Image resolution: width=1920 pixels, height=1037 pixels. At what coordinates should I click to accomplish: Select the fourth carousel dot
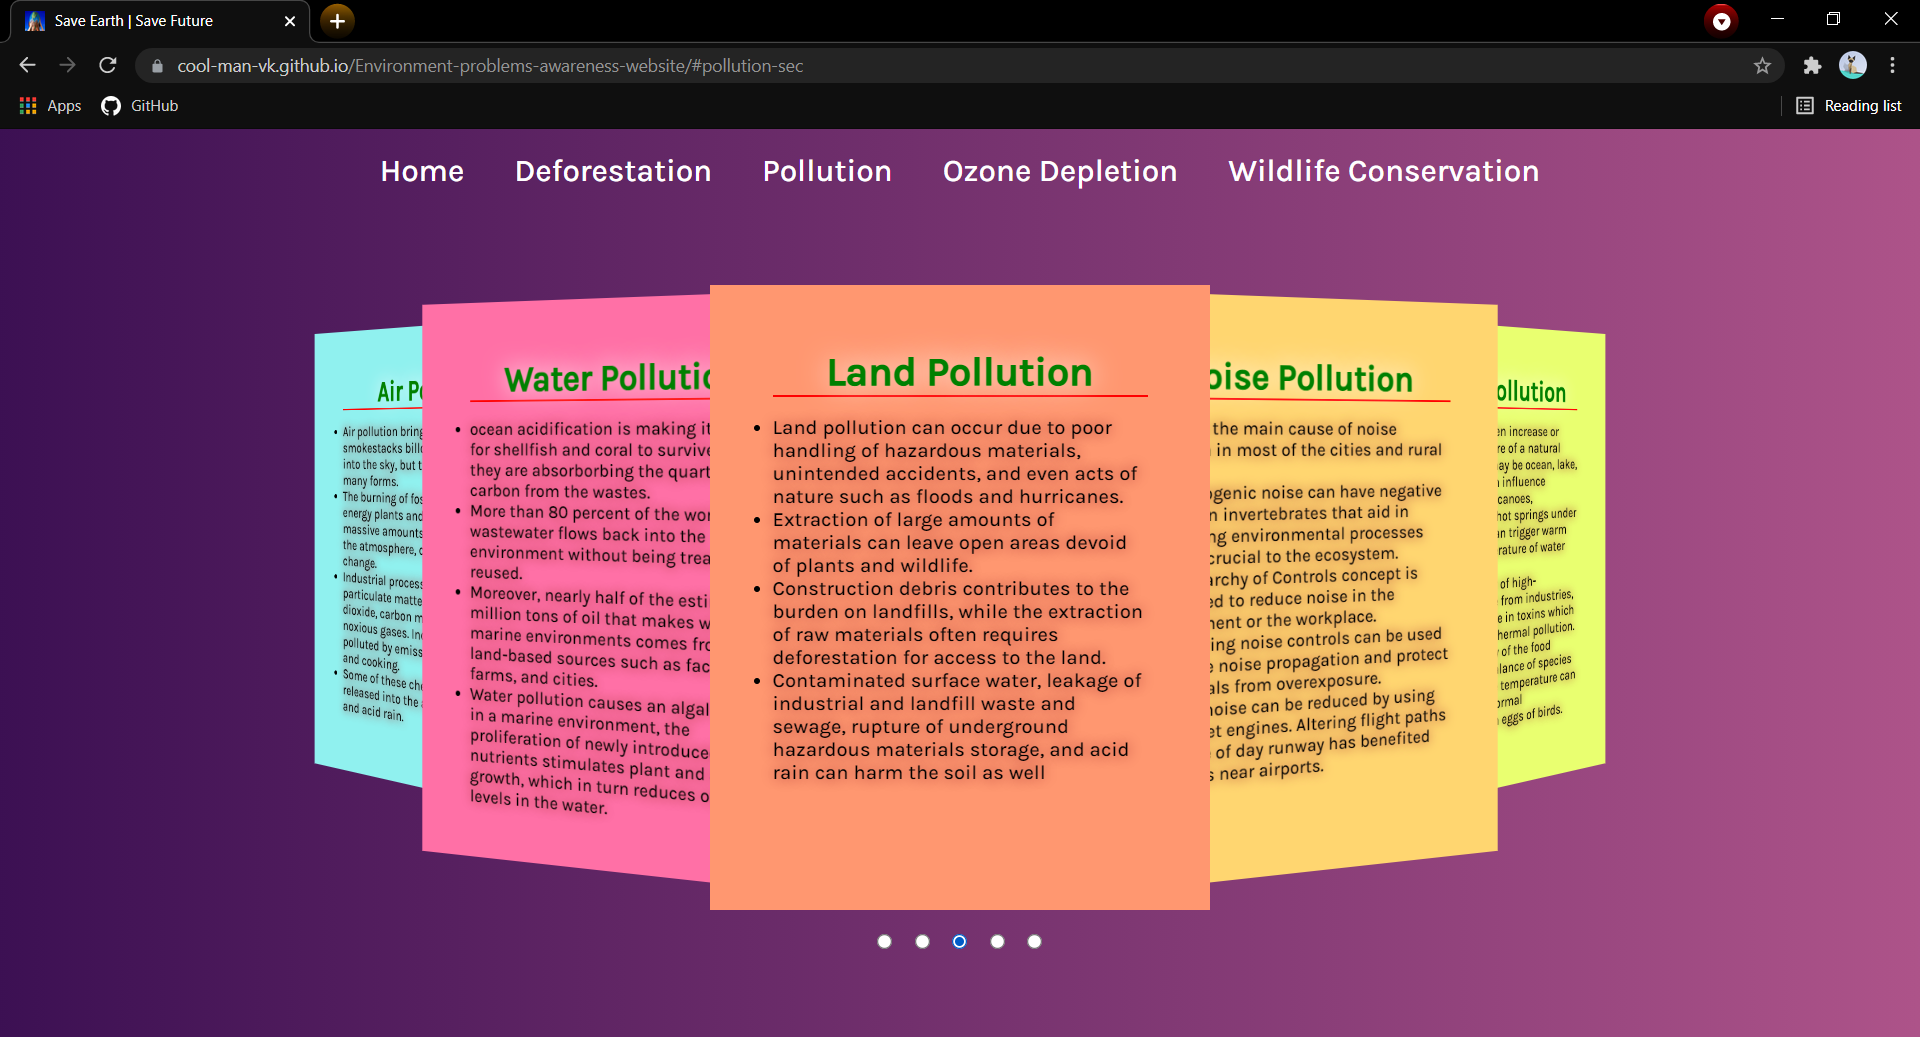[x=997, y=941]
